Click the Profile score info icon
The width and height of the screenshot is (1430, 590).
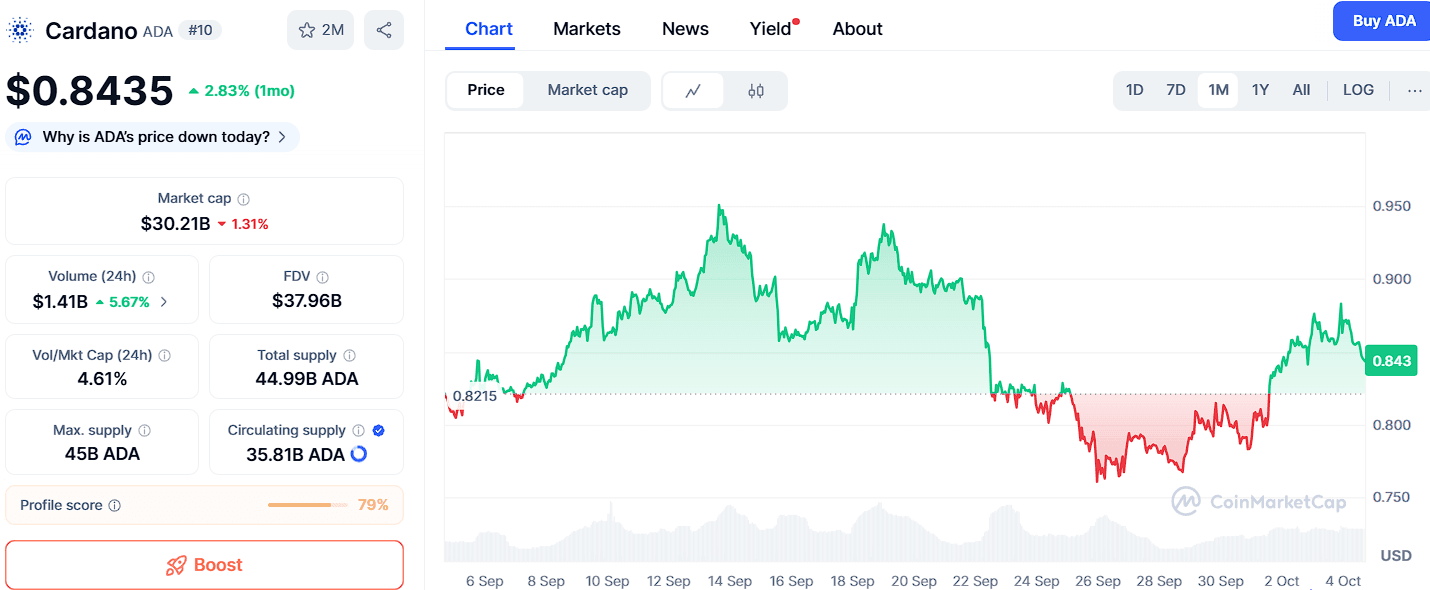tap(115, 506)
